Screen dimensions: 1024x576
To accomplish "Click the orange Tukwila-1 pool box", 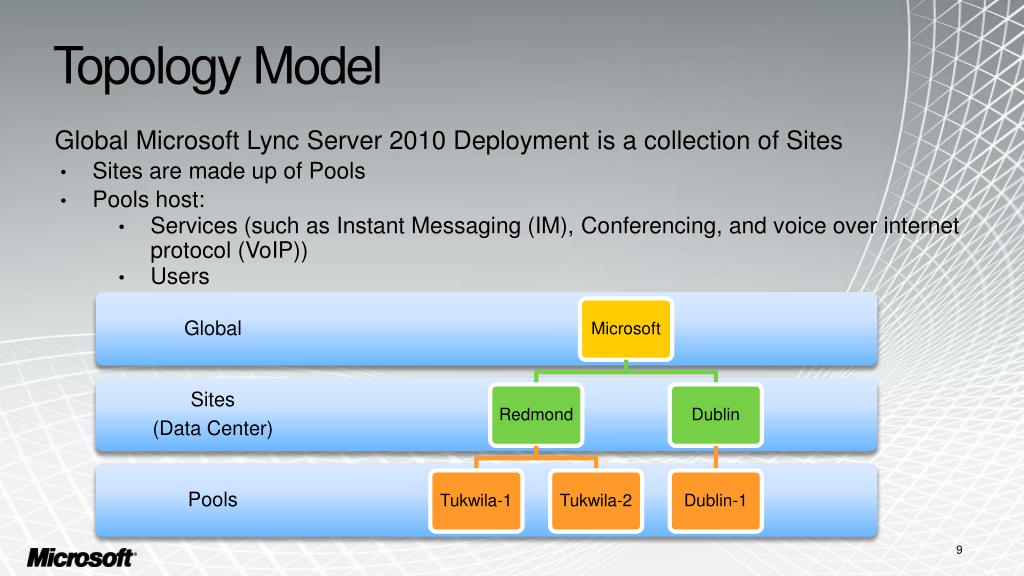I will (x=475, y=501).
